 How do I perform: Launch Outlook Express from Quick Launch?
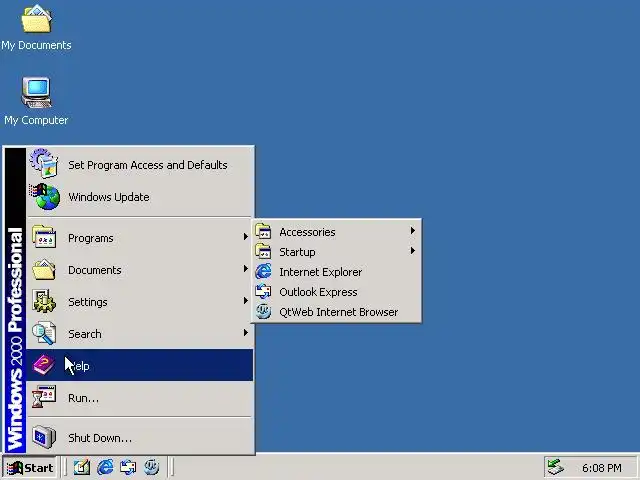(x=128, y=467)
